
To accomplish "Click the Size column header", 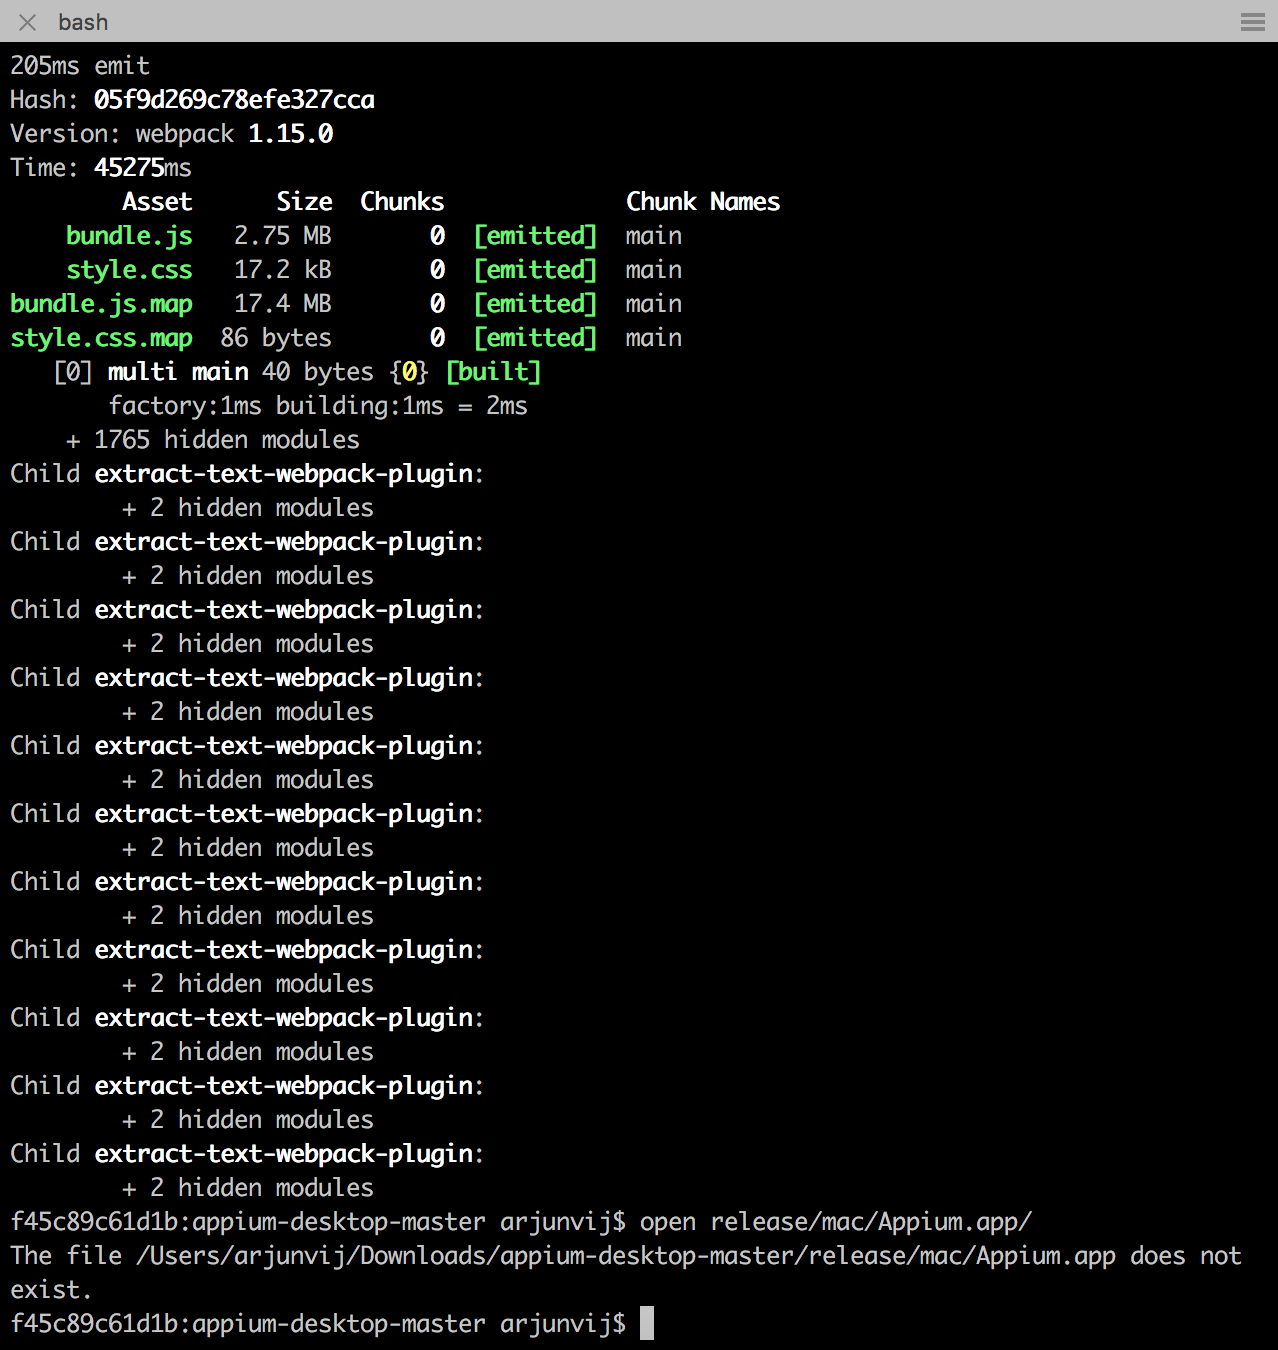I will click(304, 202).
